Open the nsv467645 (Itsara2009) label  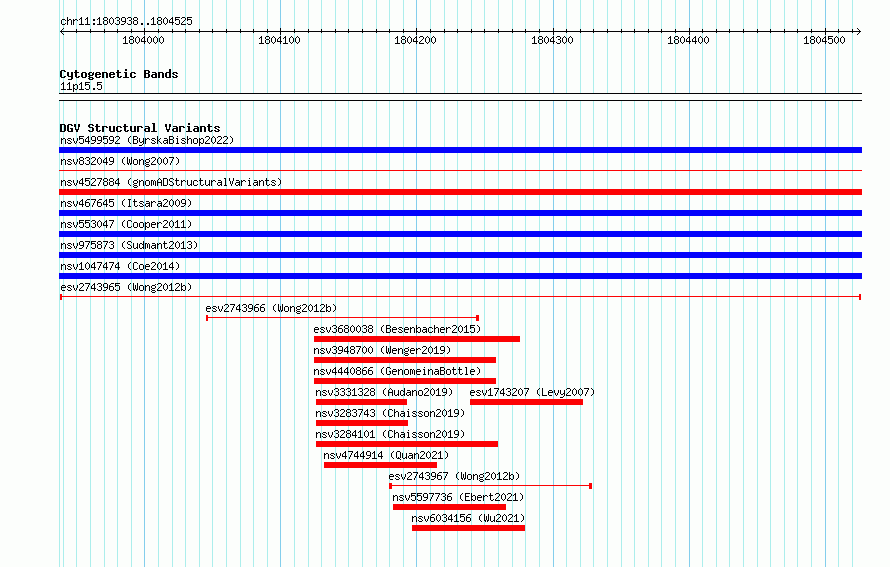[x=126, y=203]
